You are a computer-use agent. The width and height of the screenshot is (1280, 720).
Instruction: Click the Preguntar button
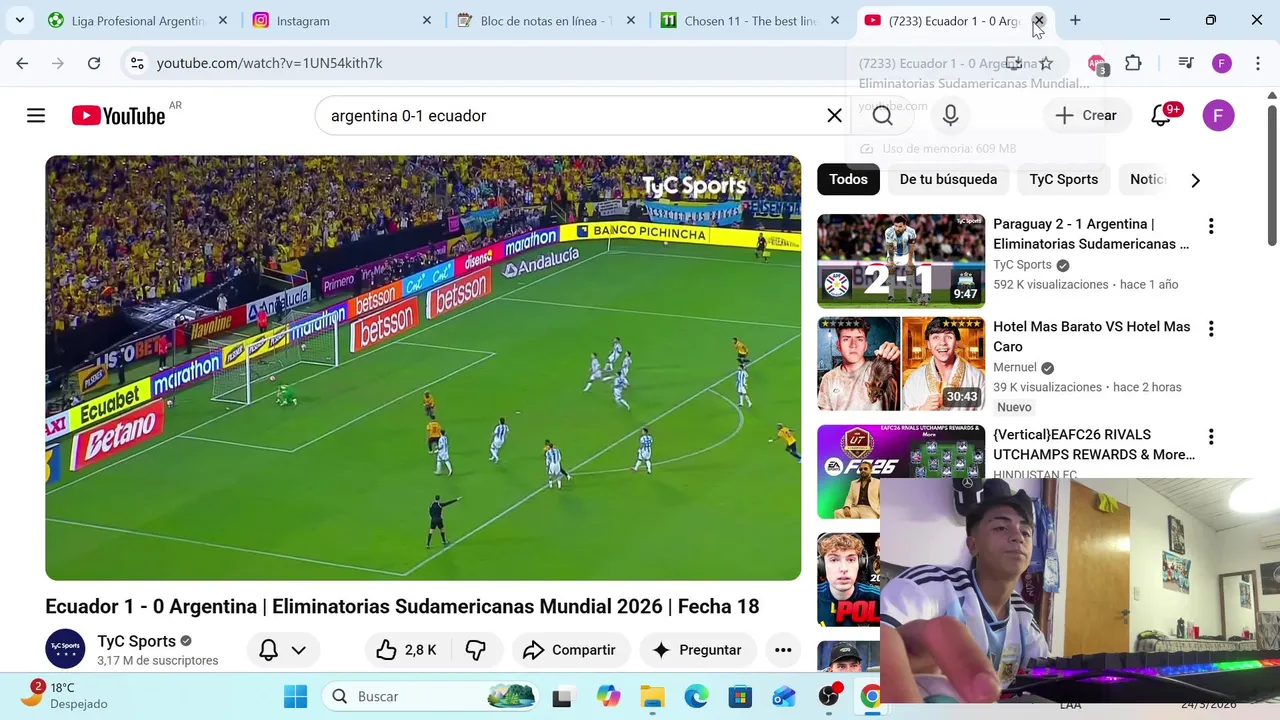pyautogui.click(x=696, y=650)
